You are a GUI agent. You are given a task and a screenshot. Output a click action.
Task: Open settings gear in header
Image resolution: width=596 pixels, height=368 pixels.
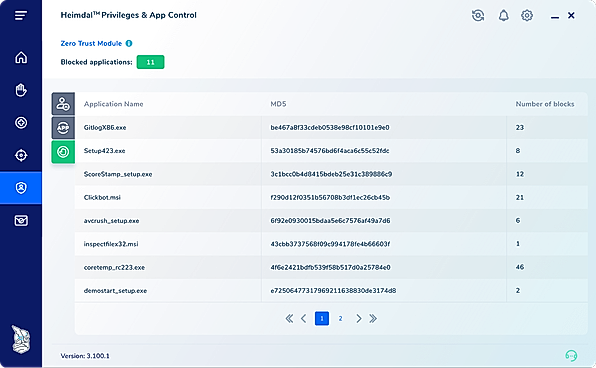click(x=527, y=16)
